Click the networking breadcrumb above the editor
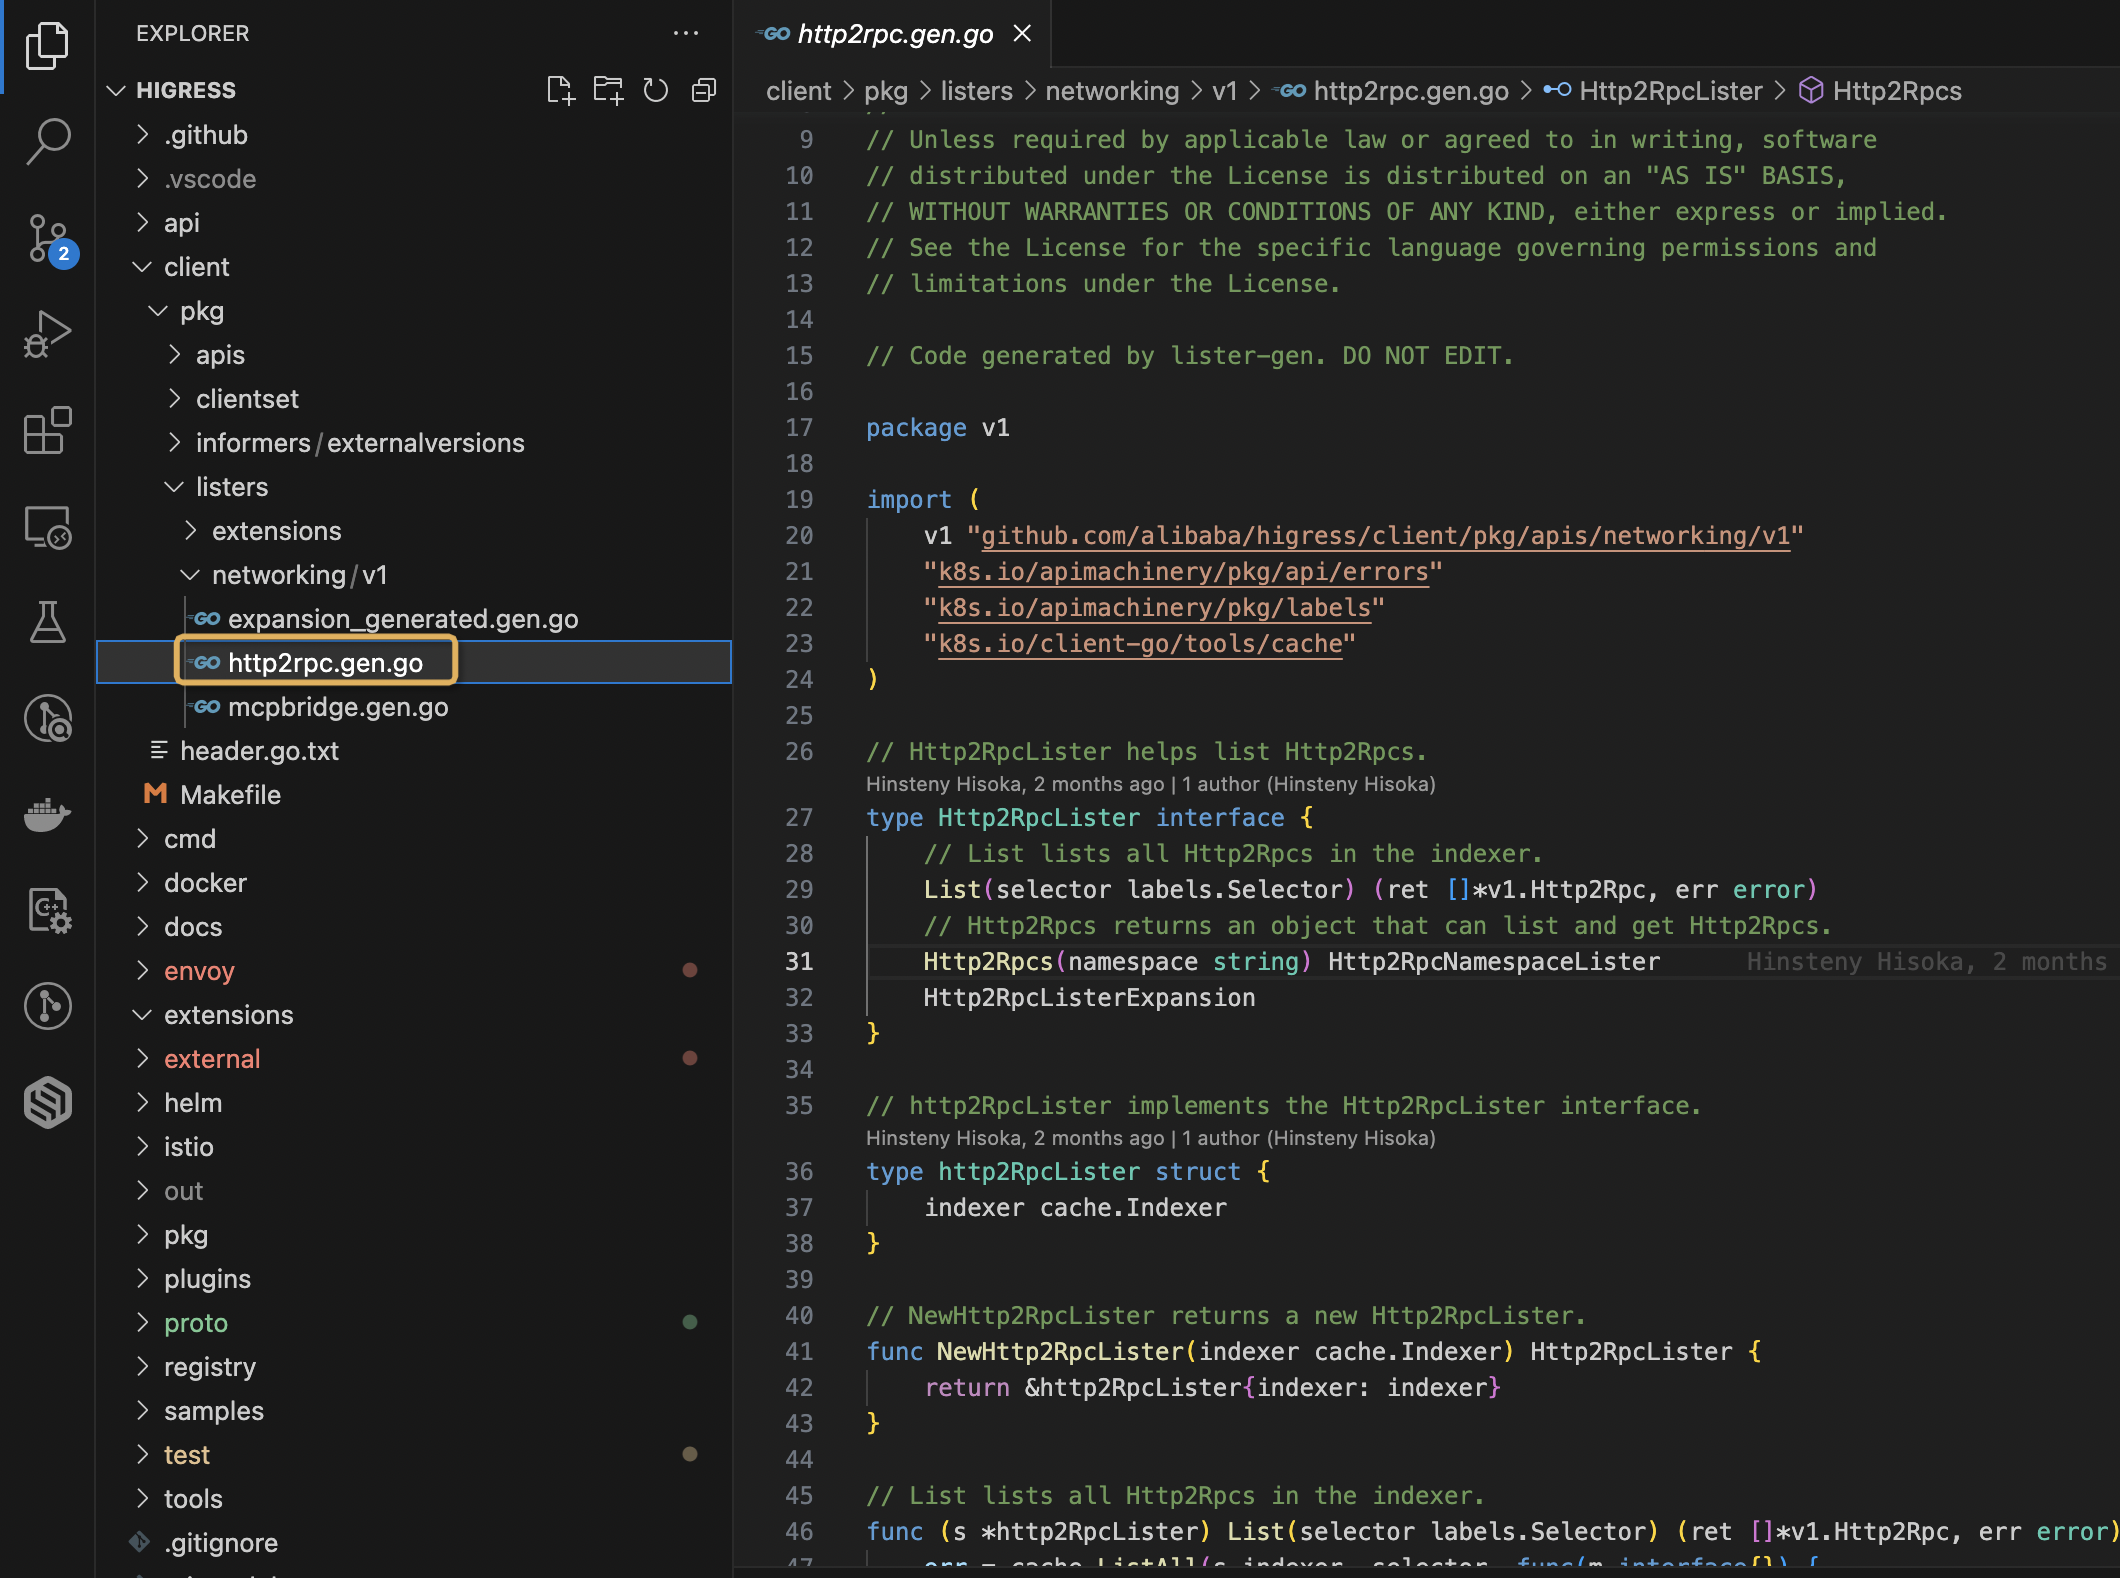Image resolution: width=2120 pixels, height=1578 pixels. point(1112,90)
